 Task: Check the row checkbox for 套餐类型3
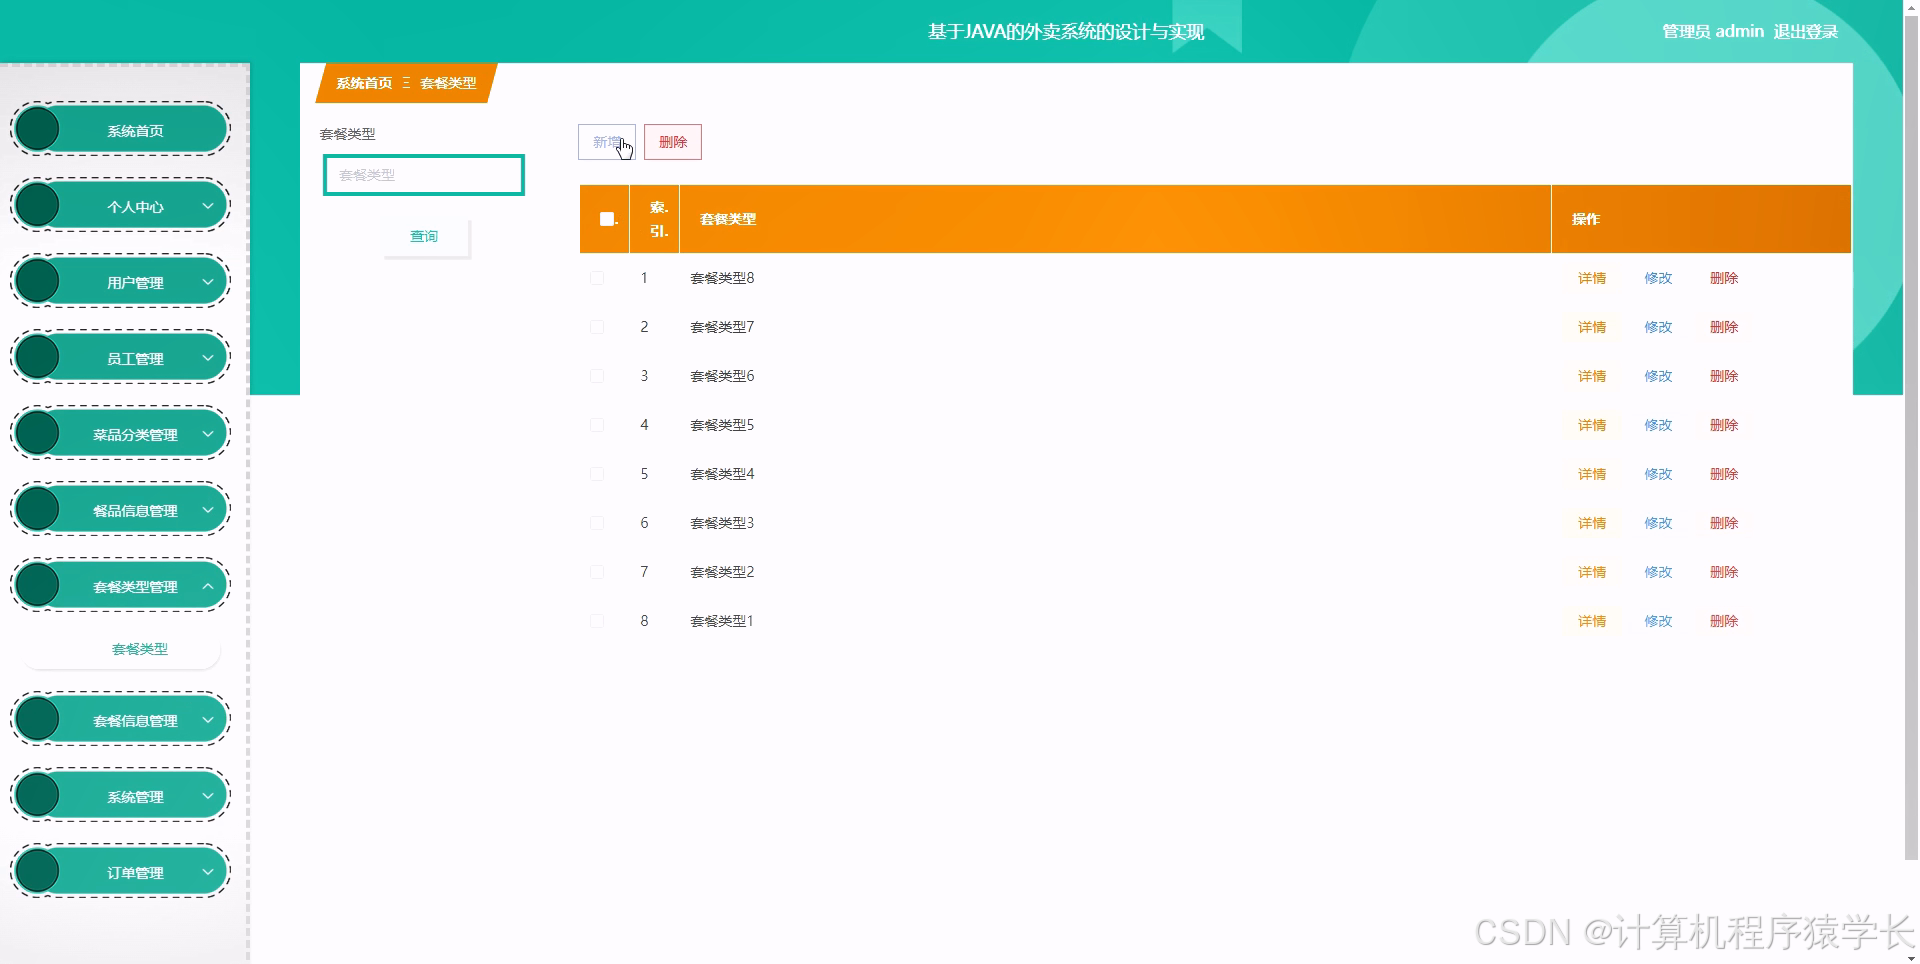click(597, 523)
